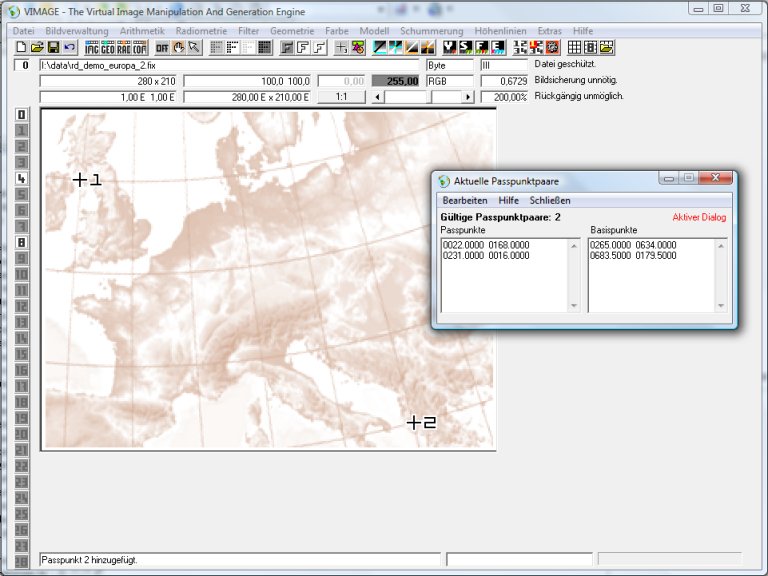The image size is (768, 576).
Task: Click the undo arrow toolbar icon
Action: click(69, 47)
